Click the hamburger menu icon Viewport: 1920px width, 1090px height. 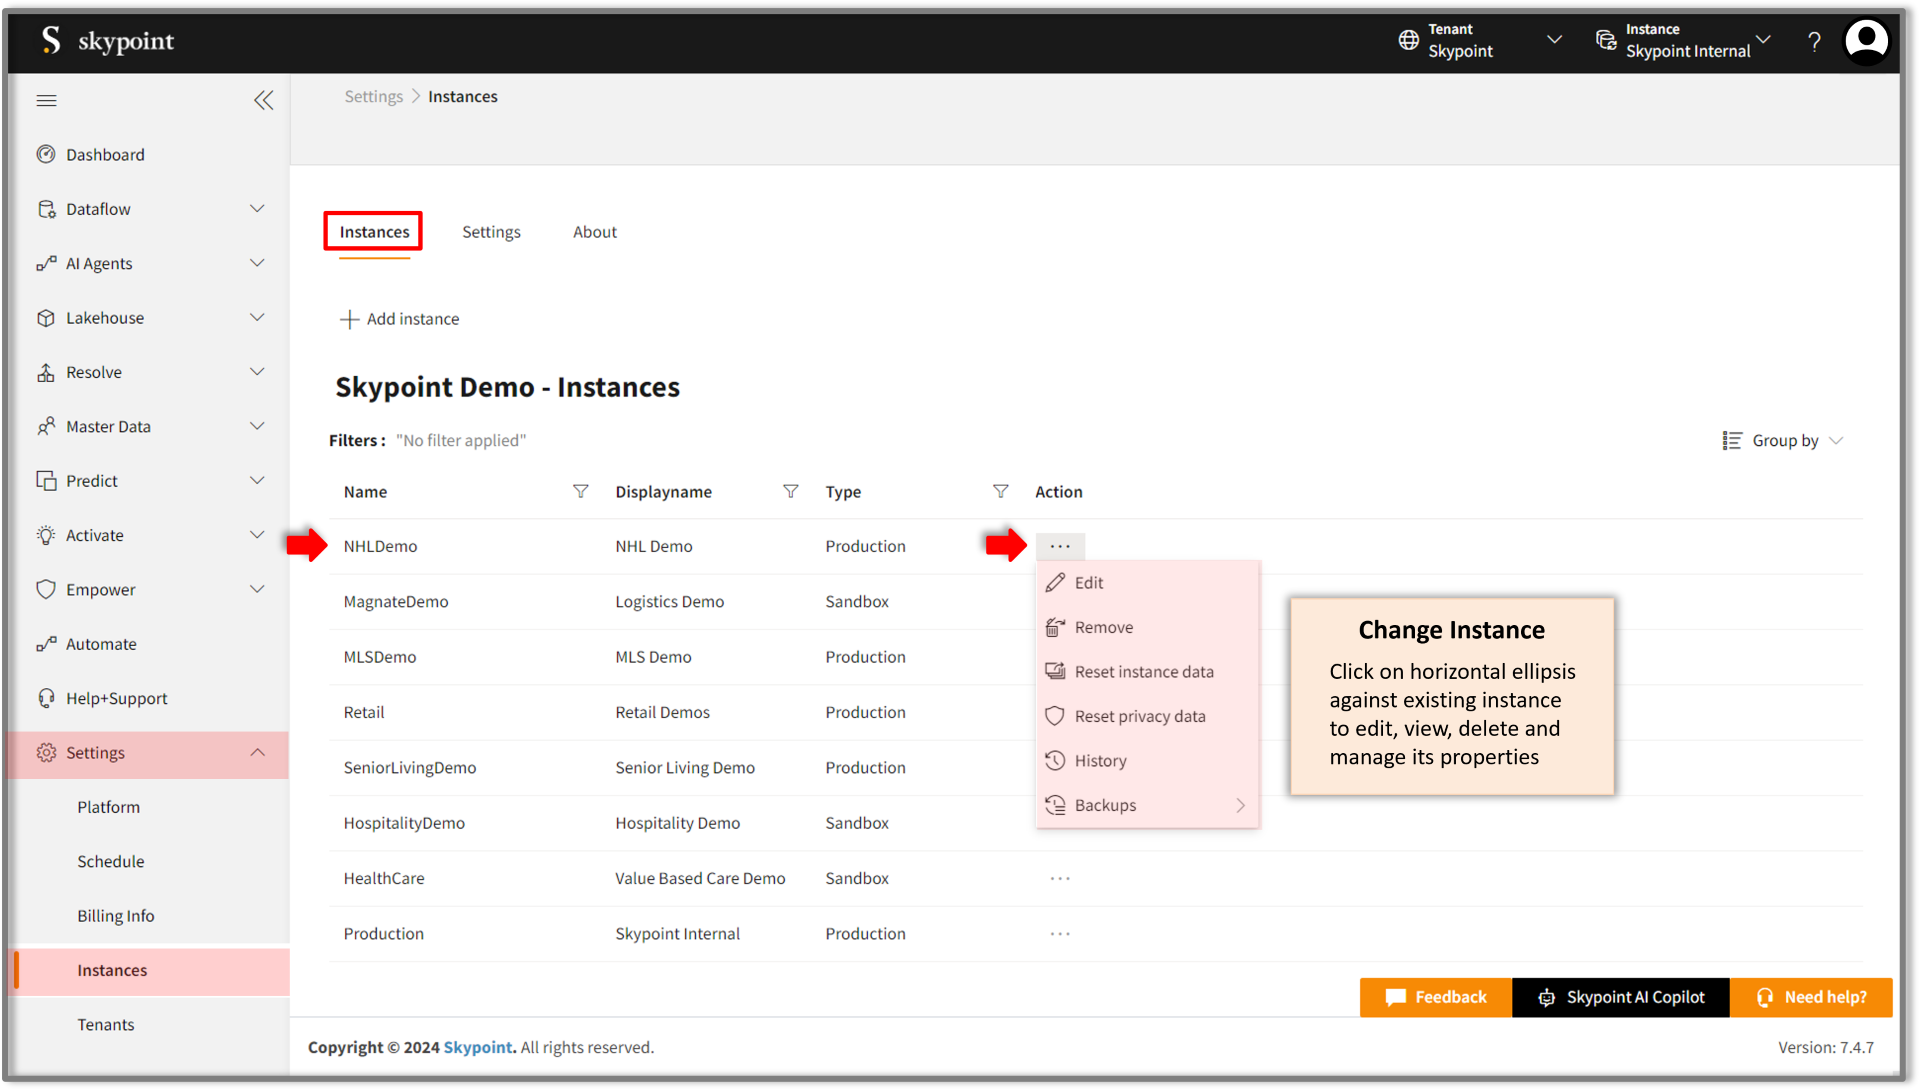click(46, 100)
